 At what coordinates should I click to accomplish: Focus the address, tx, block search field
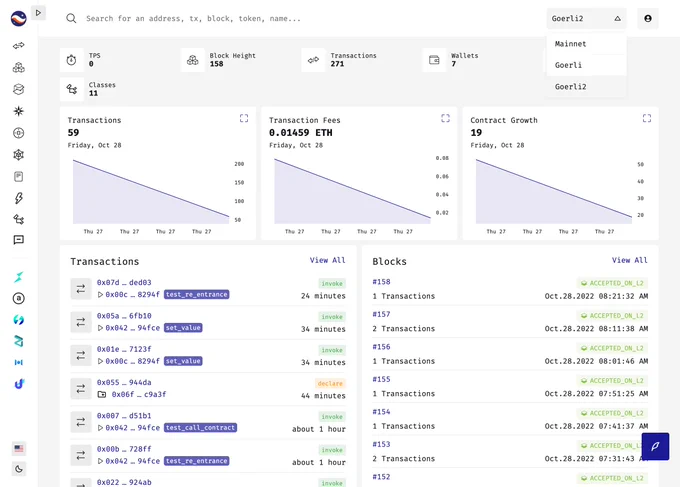(x=193, y=19)
